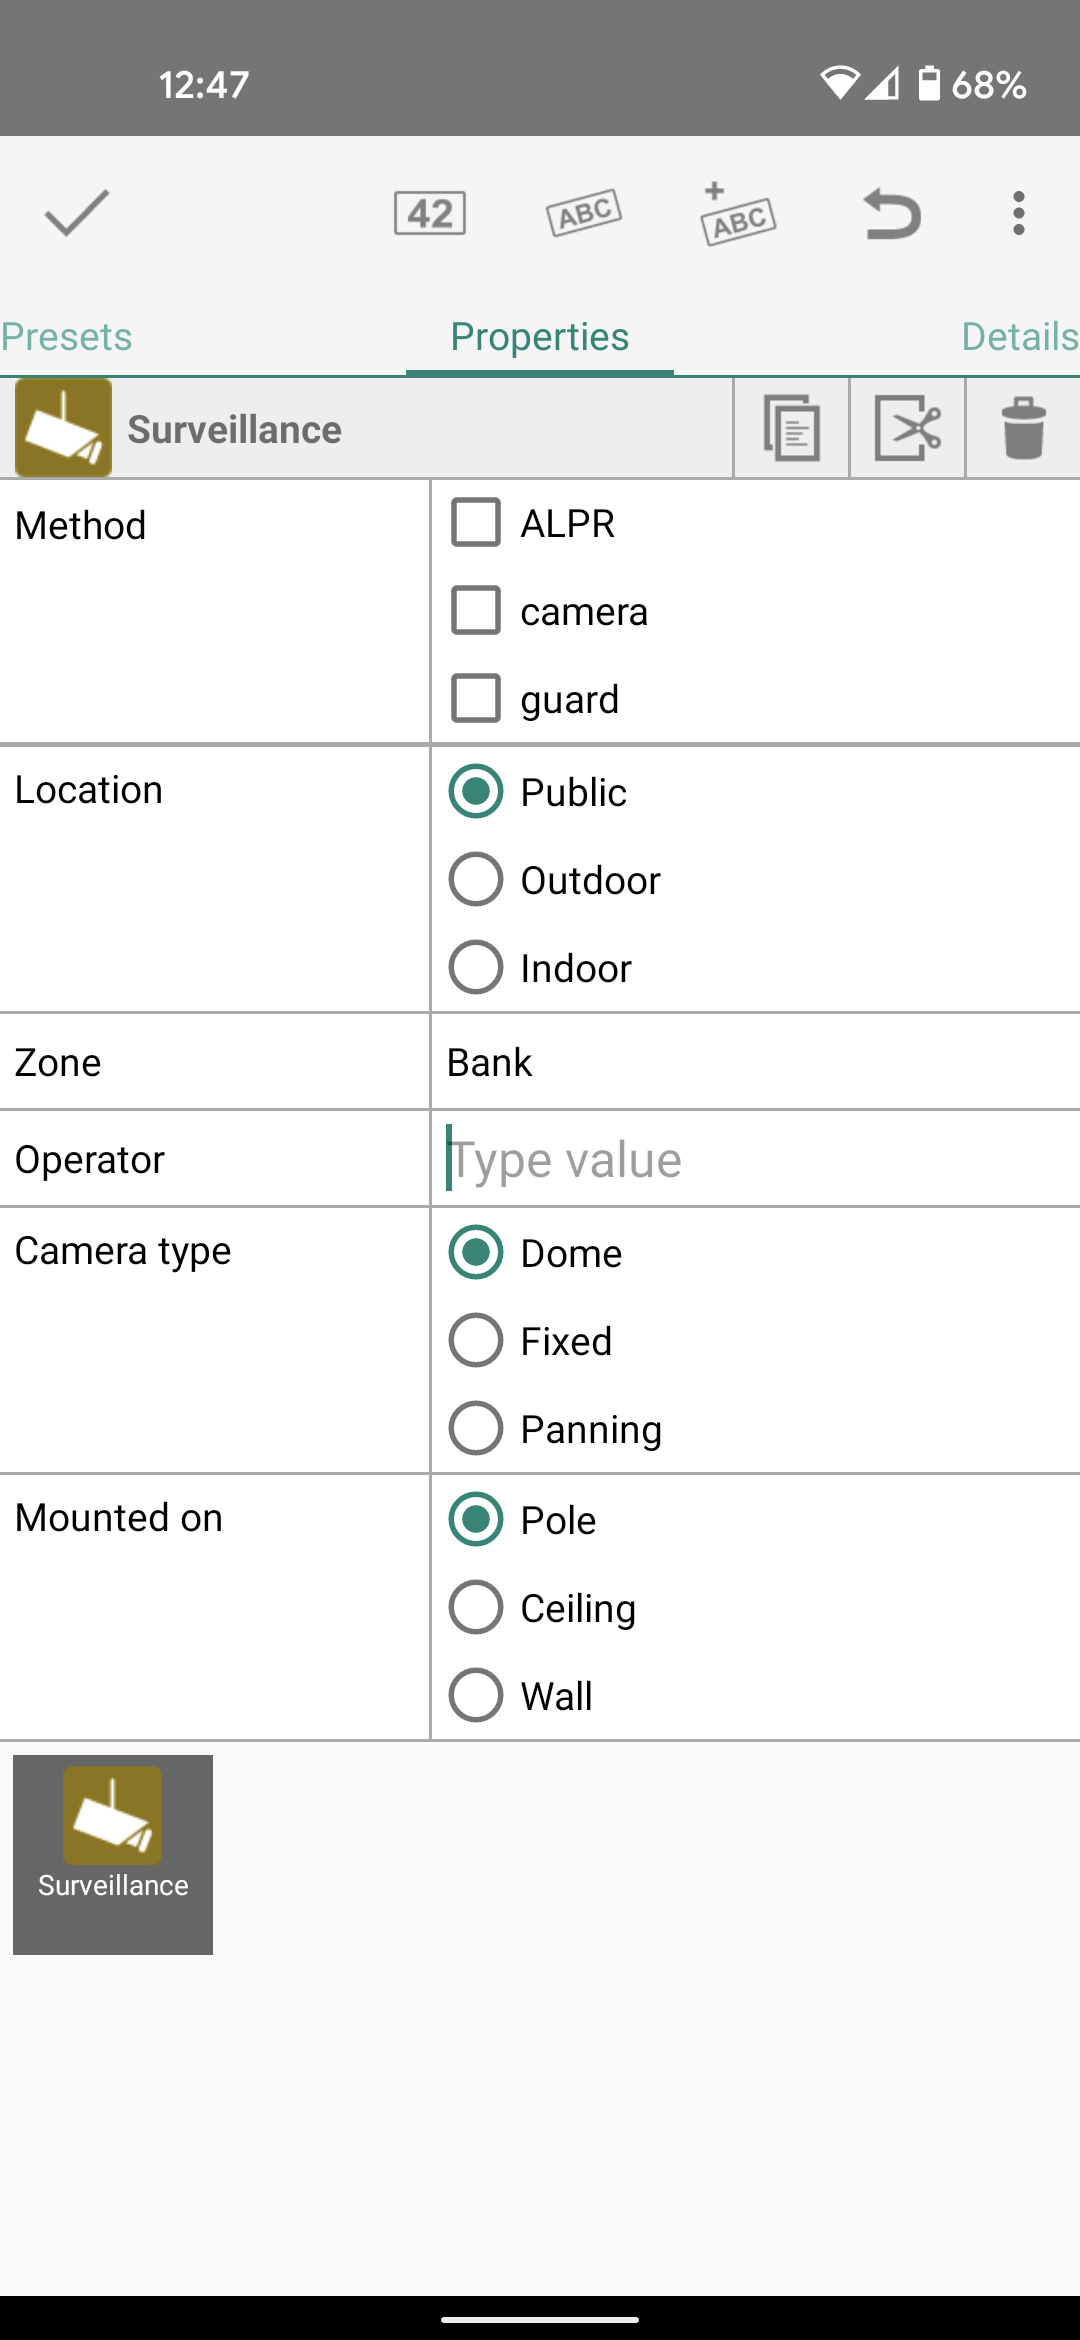This screenshot has height=2340, width=1080.
Task: Select Outdoor location radio button
Action: (x=476, y=880)
